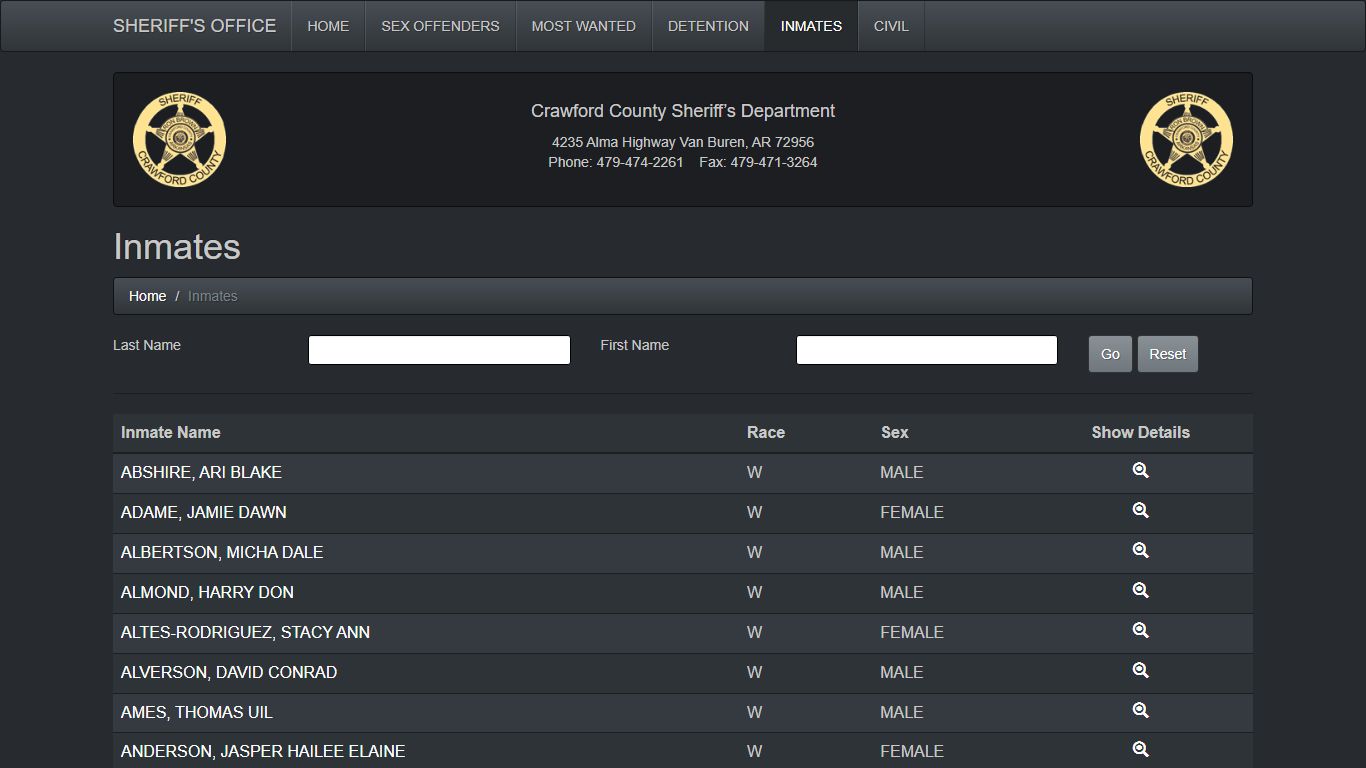Show details for ADAME, JAMIE DAWN
Viewport: 1366px width, 768px height.
[1140, 511]
